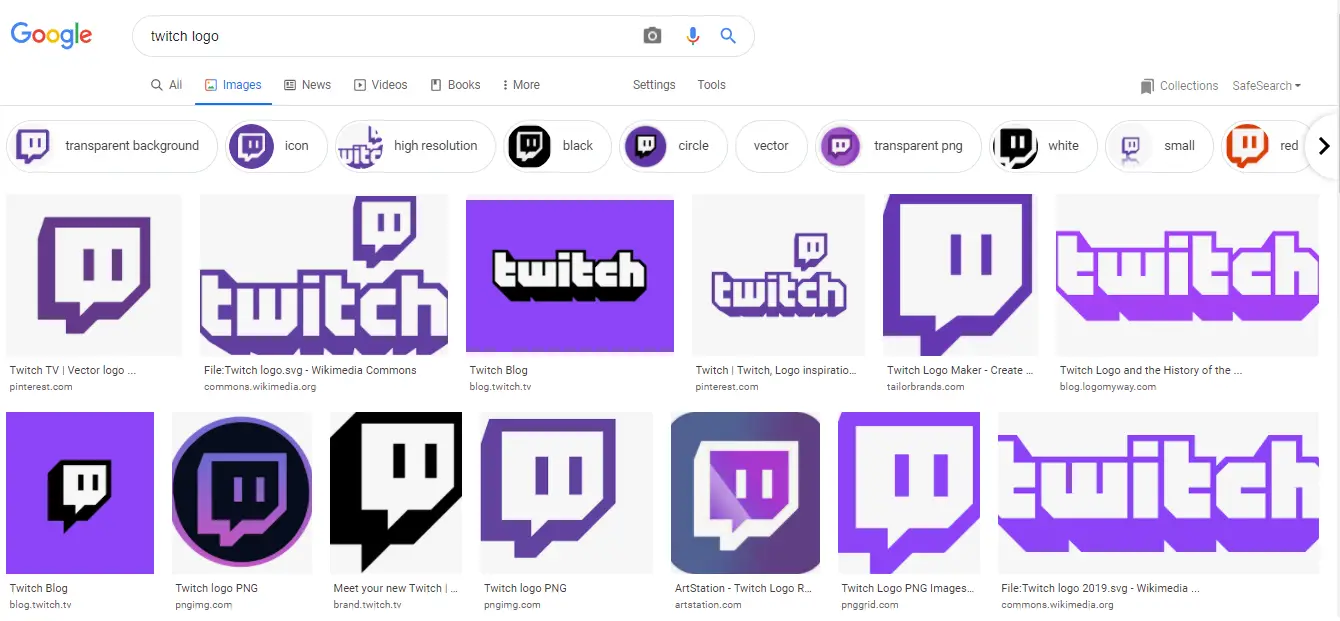Select the white suggestion chip
This screenshot has height=621, width=1340.
[1043, 146]
